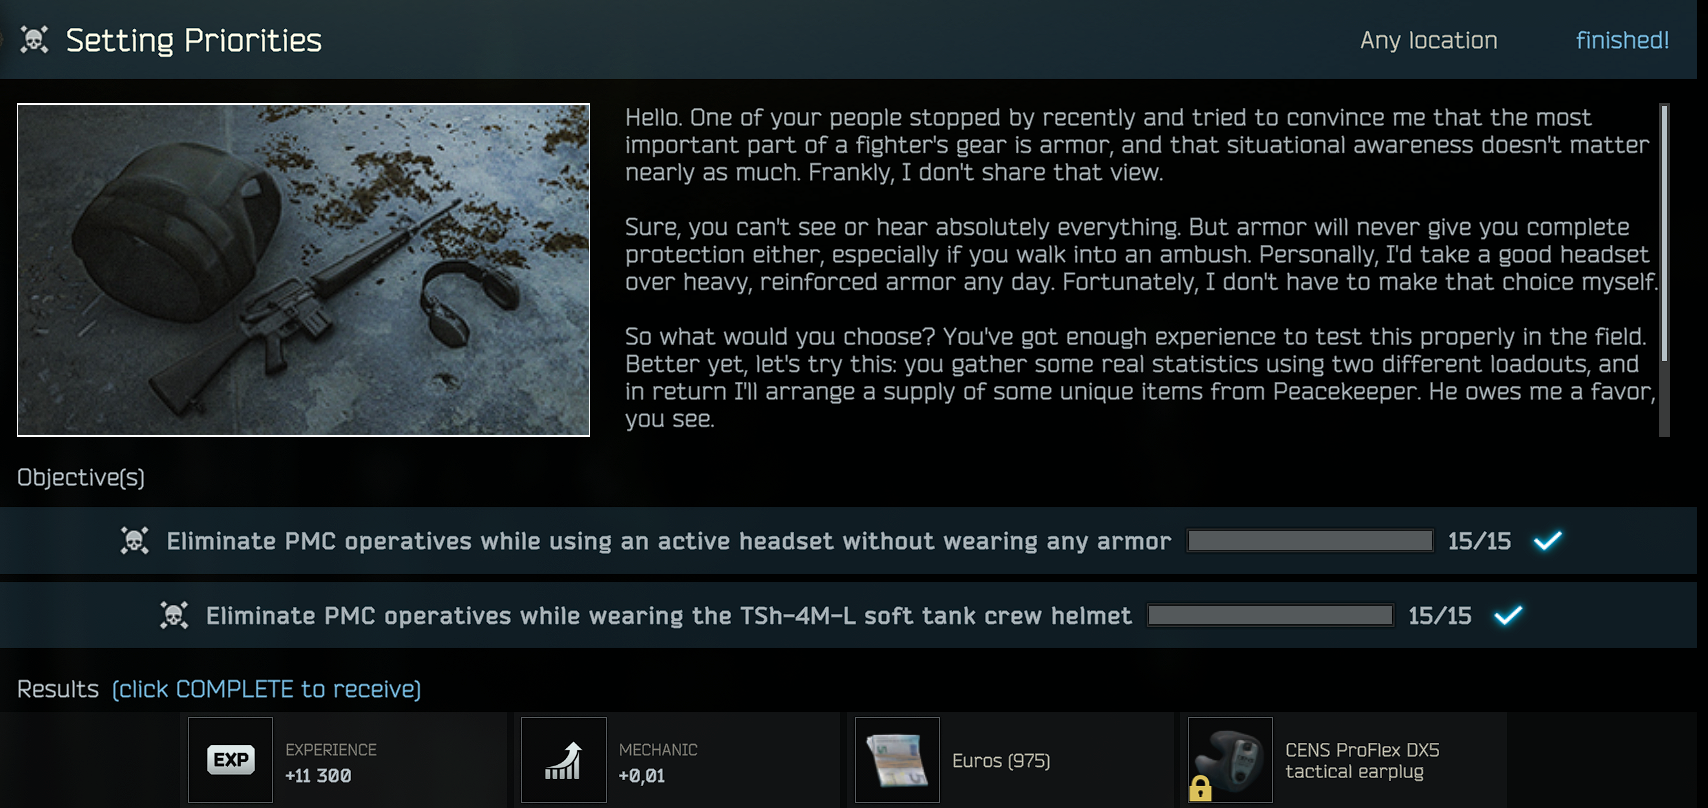1708x808 pixels.
Task: Inspect the Euros banknote reward icon
Action: click(x=897, y=760)
